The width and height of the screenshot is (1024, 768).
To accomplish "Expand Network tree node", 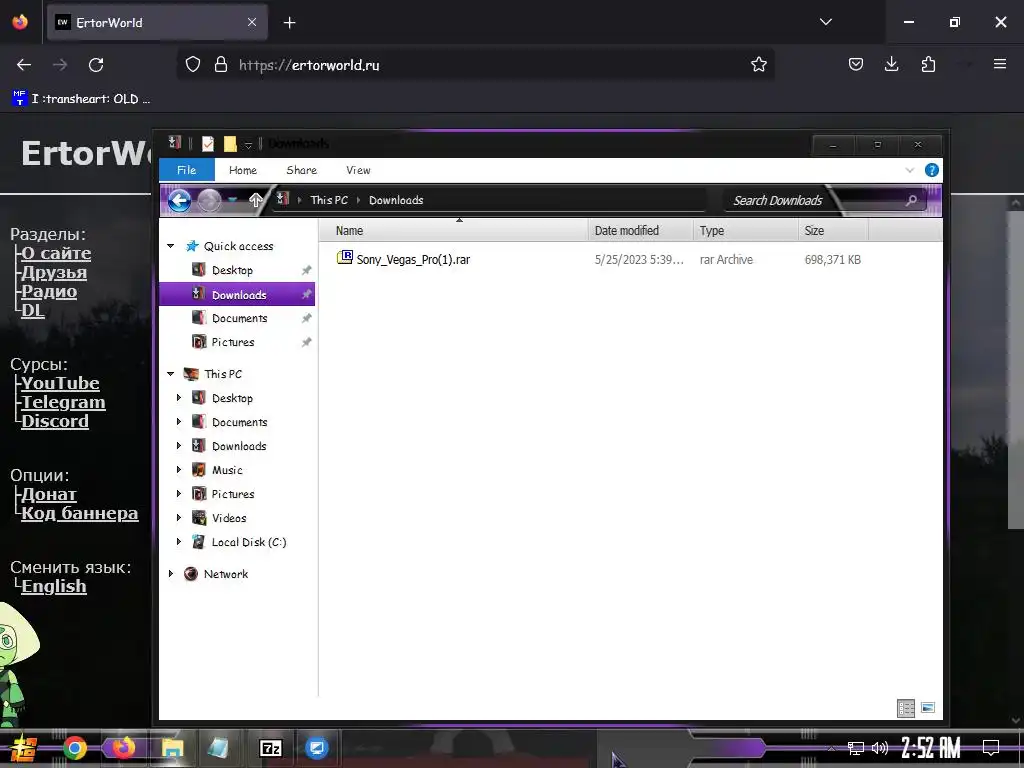I will (x=170, y=573).
